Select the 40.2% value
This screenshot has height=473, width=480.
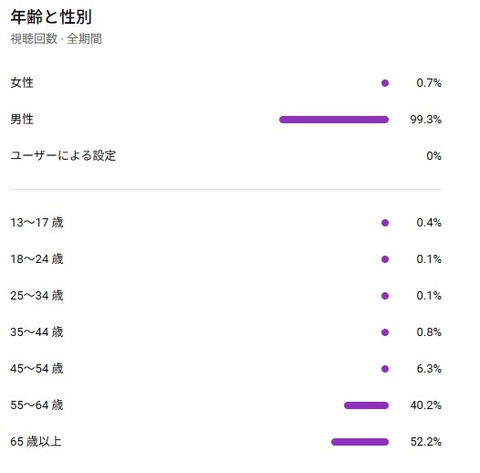[426, 405]
